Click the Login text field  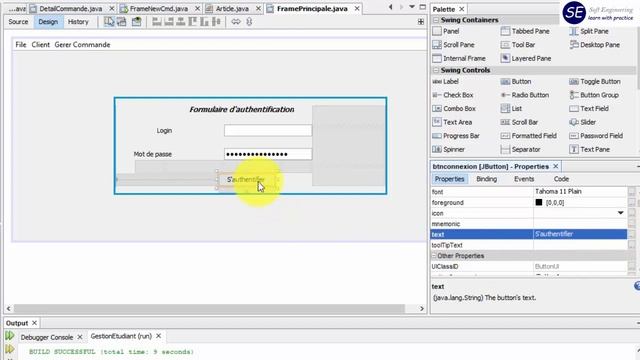(x=268, y=131)
